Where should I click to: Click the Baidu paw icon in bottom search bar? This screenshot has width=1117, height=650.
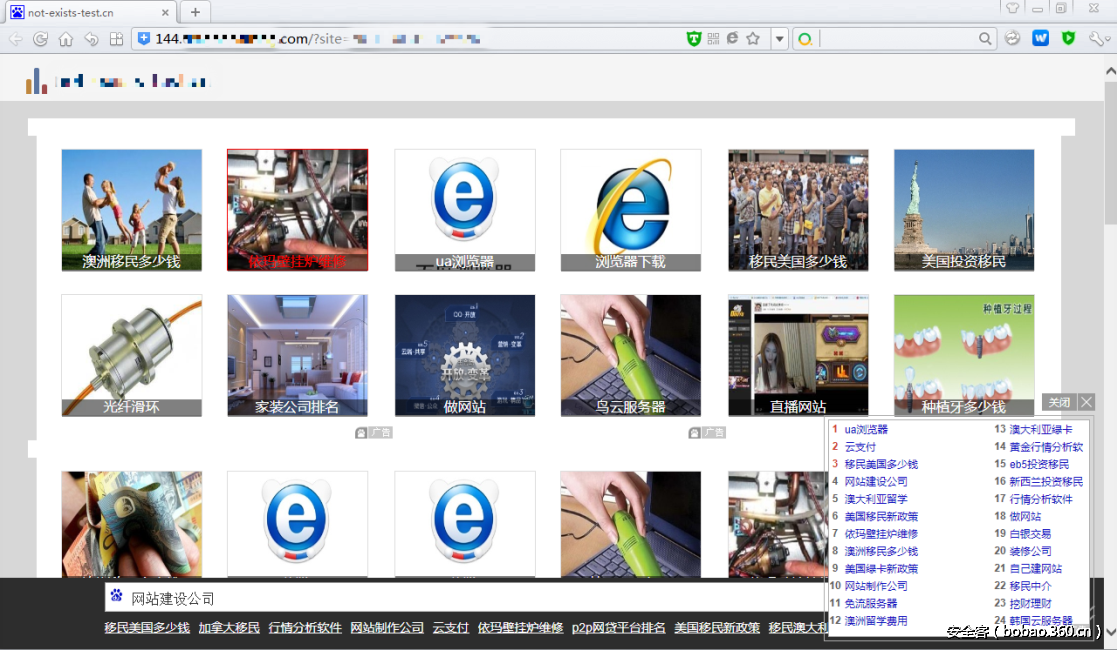coord(117,596)
